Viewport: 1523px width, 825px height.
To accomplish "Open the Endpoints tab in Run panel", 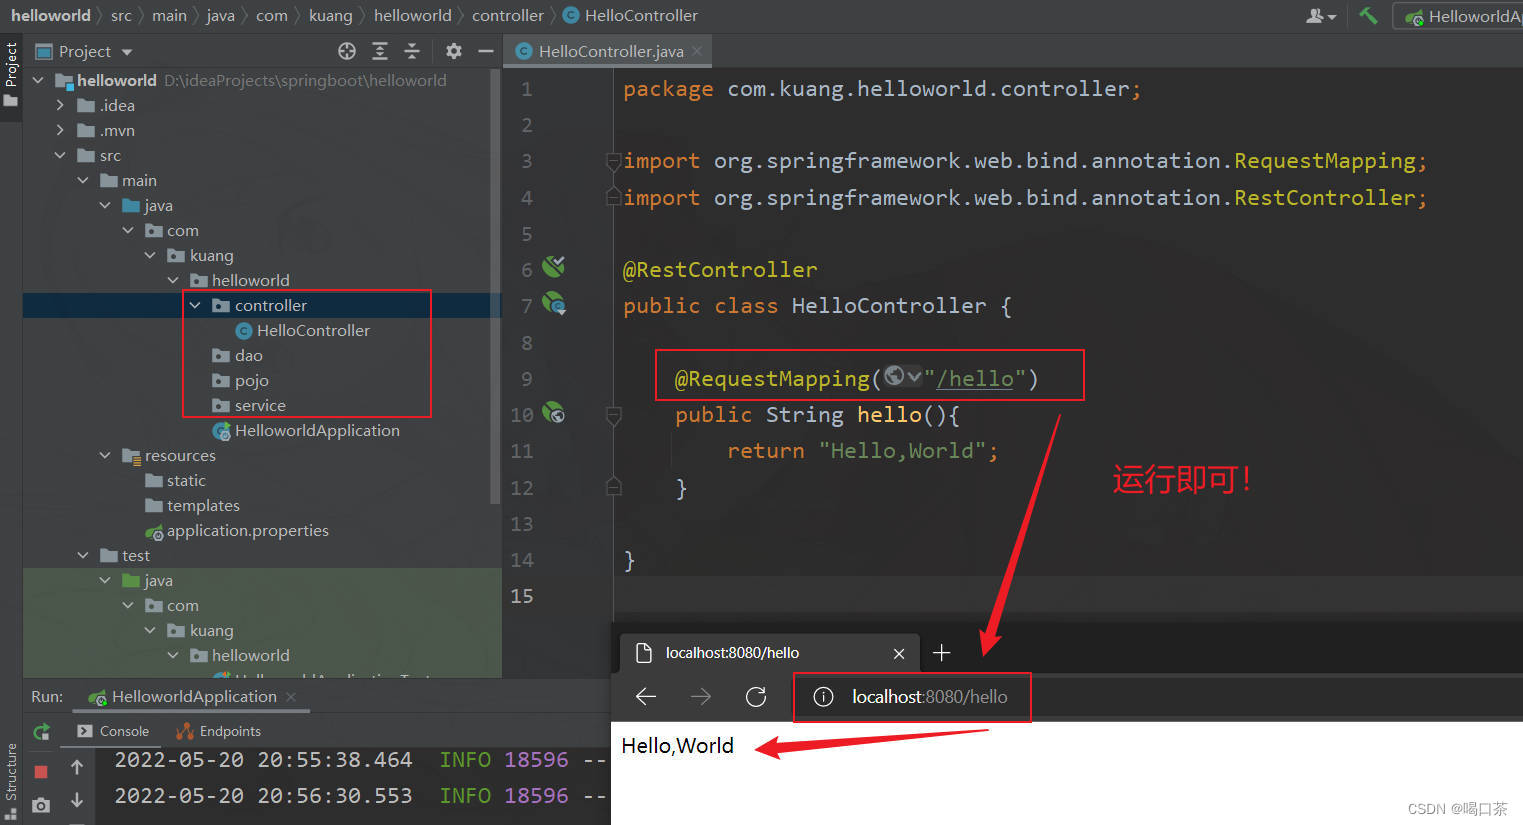I will pos(218,732).
